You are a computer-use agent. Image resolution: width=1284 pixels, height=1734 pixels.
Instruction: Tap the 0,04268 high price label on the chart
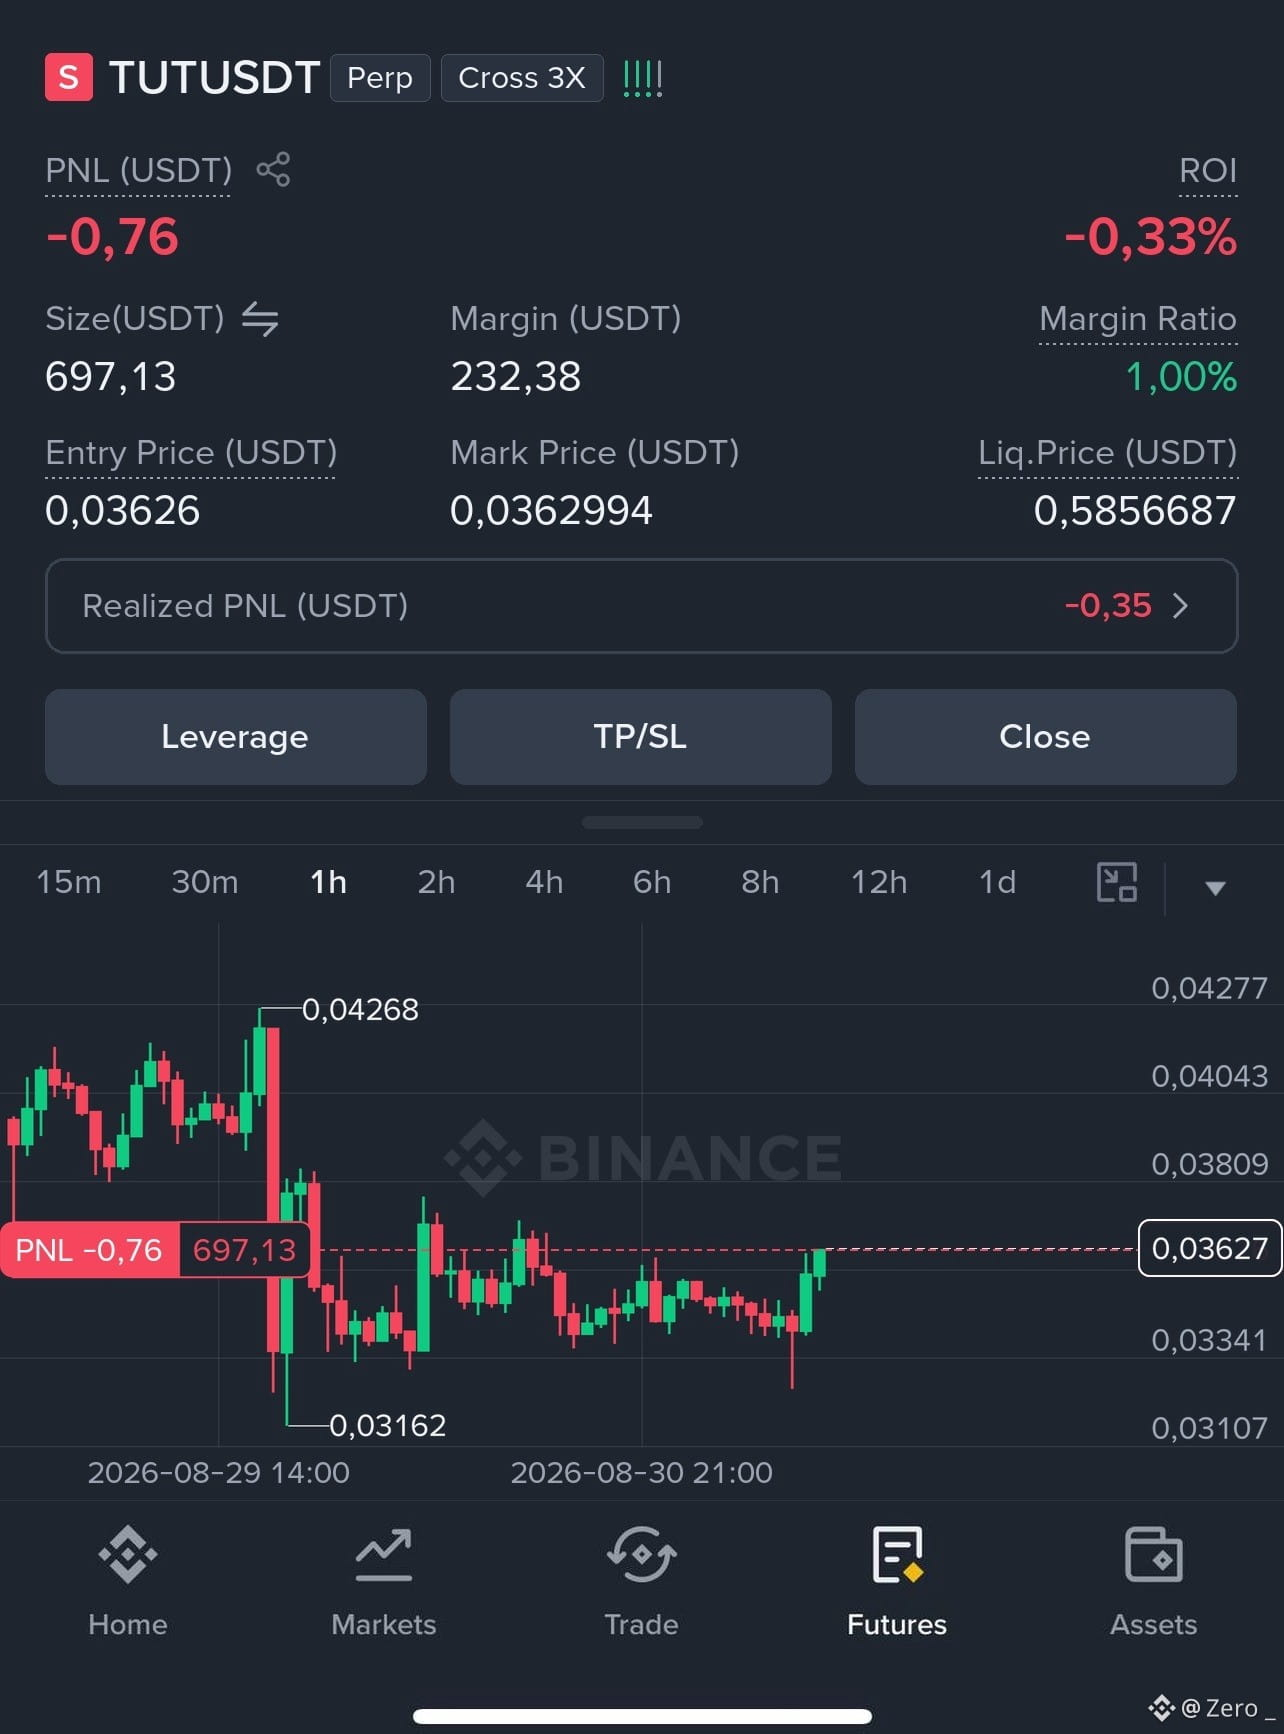pyautogui.click(x=360, y=1010)
